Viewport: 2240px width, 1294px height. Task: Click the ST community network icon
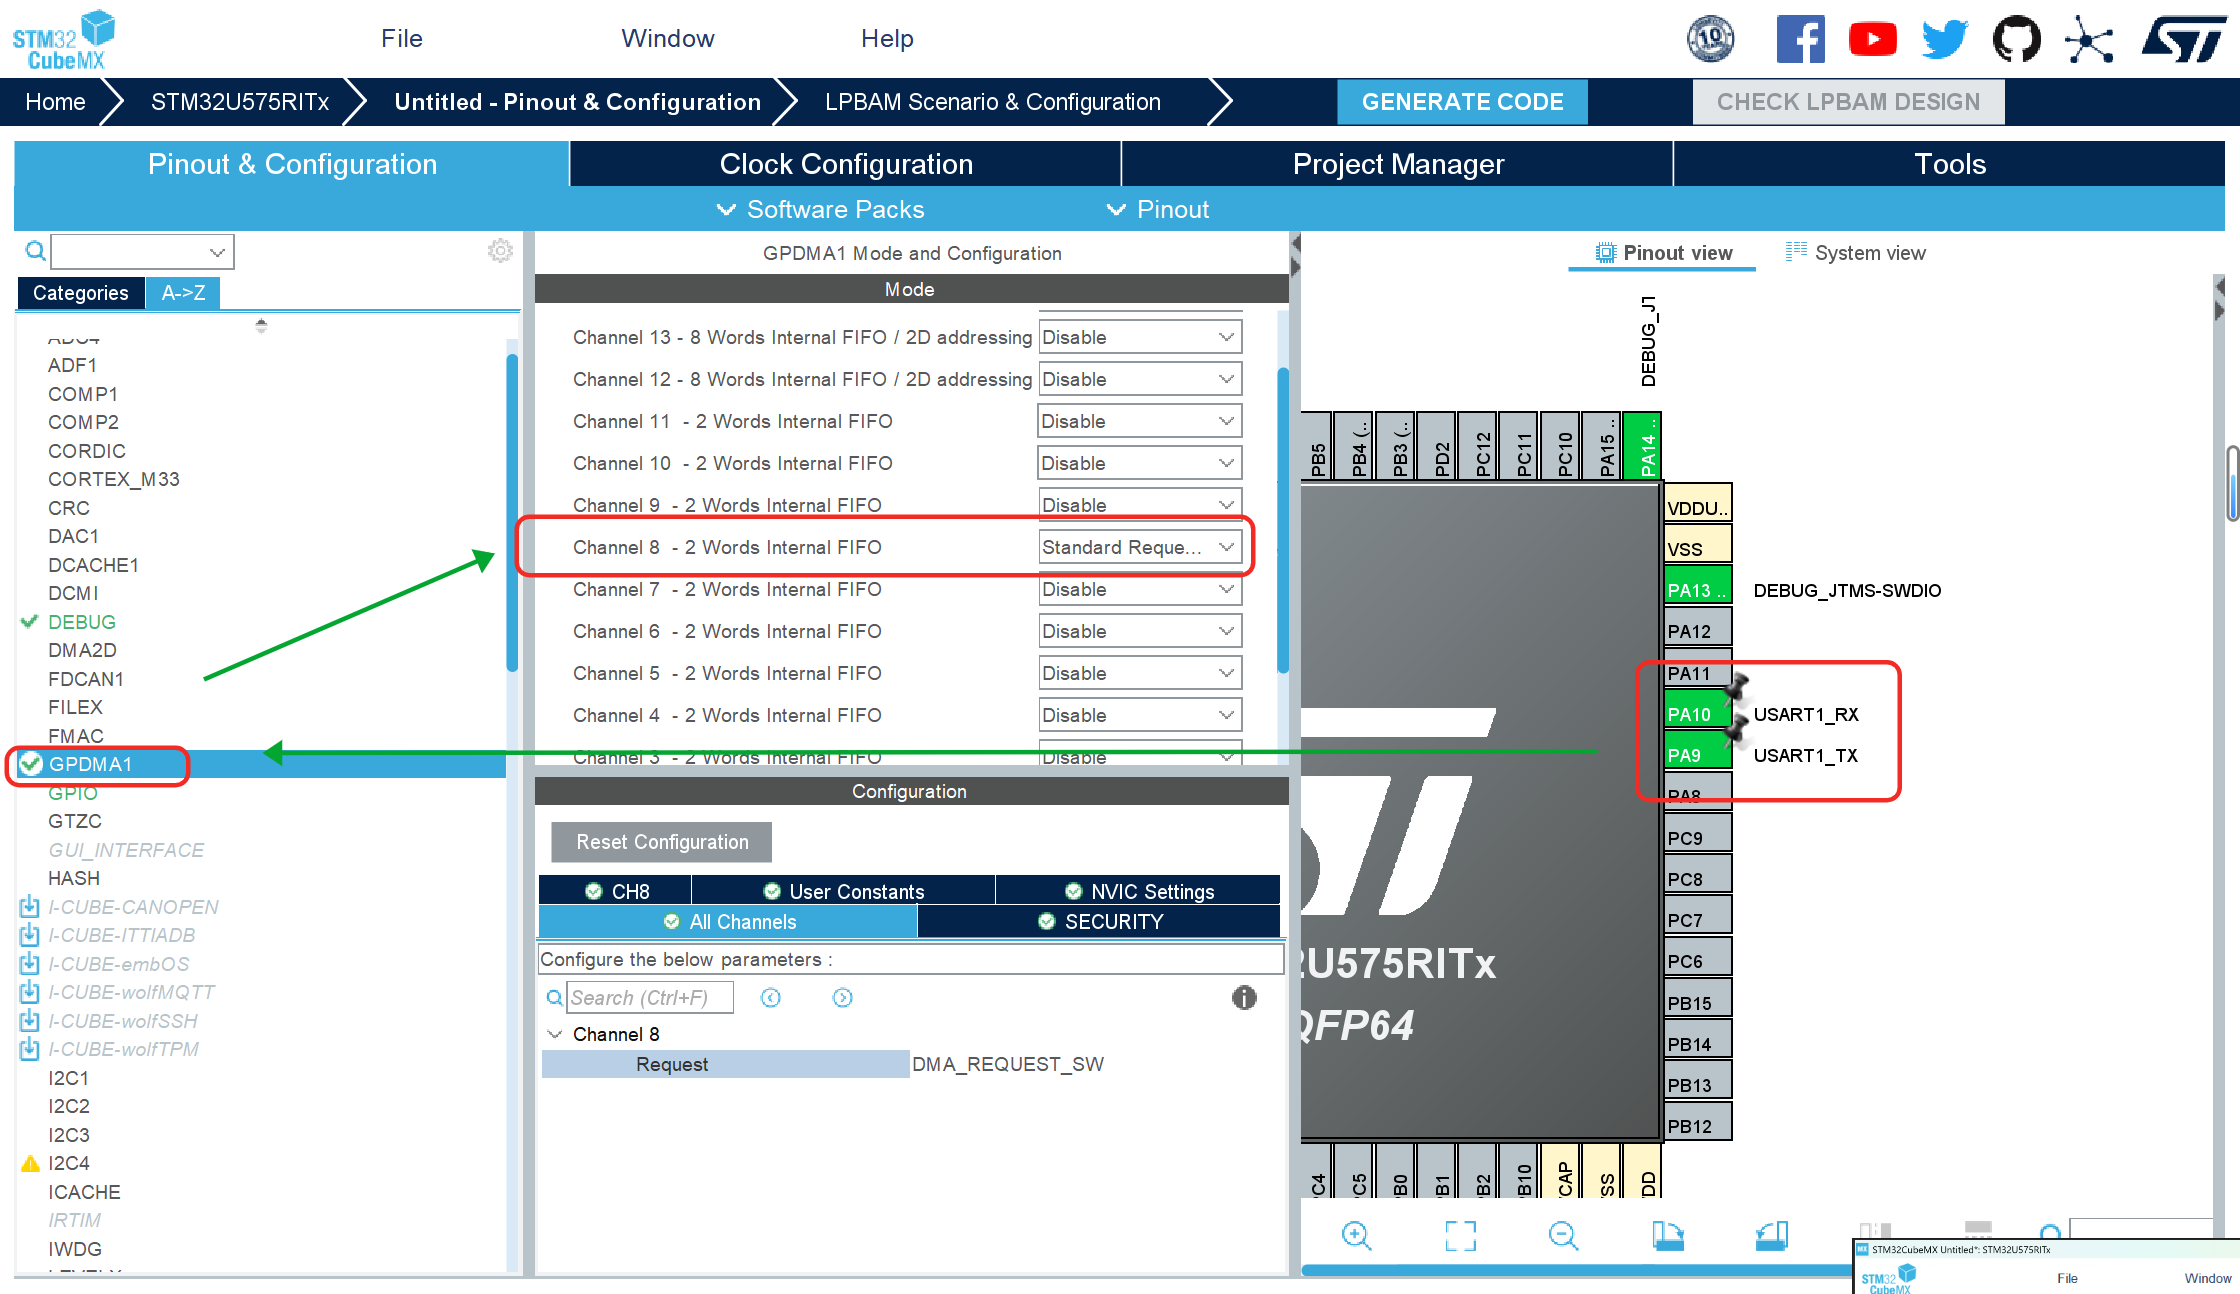click(2089, 39)
